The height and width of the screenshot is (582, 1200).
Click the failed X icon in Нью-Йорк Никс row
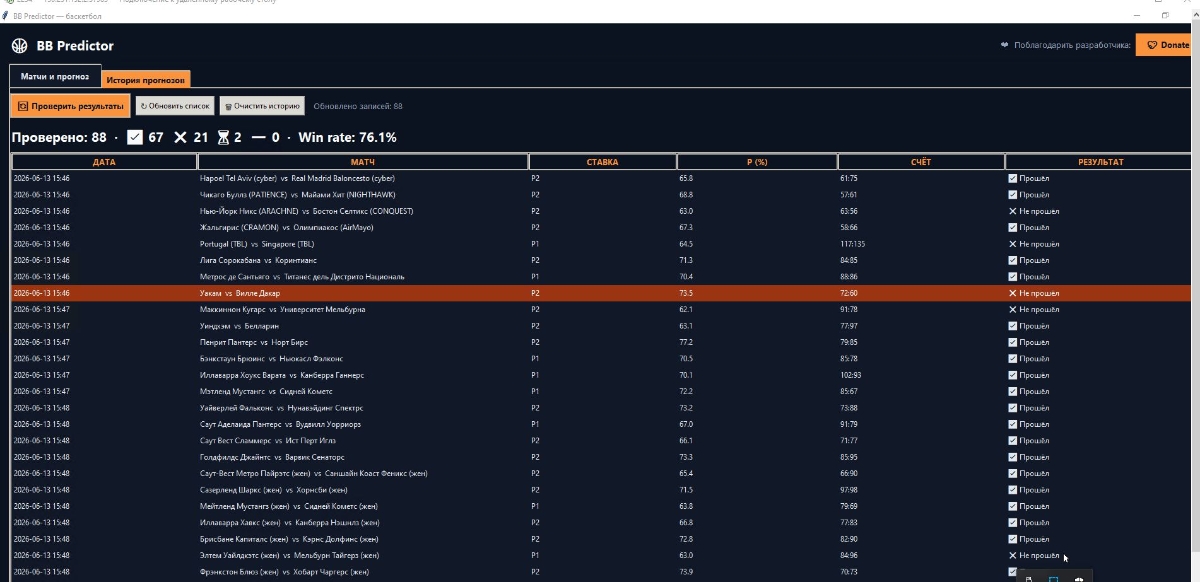coord(1013,211)
